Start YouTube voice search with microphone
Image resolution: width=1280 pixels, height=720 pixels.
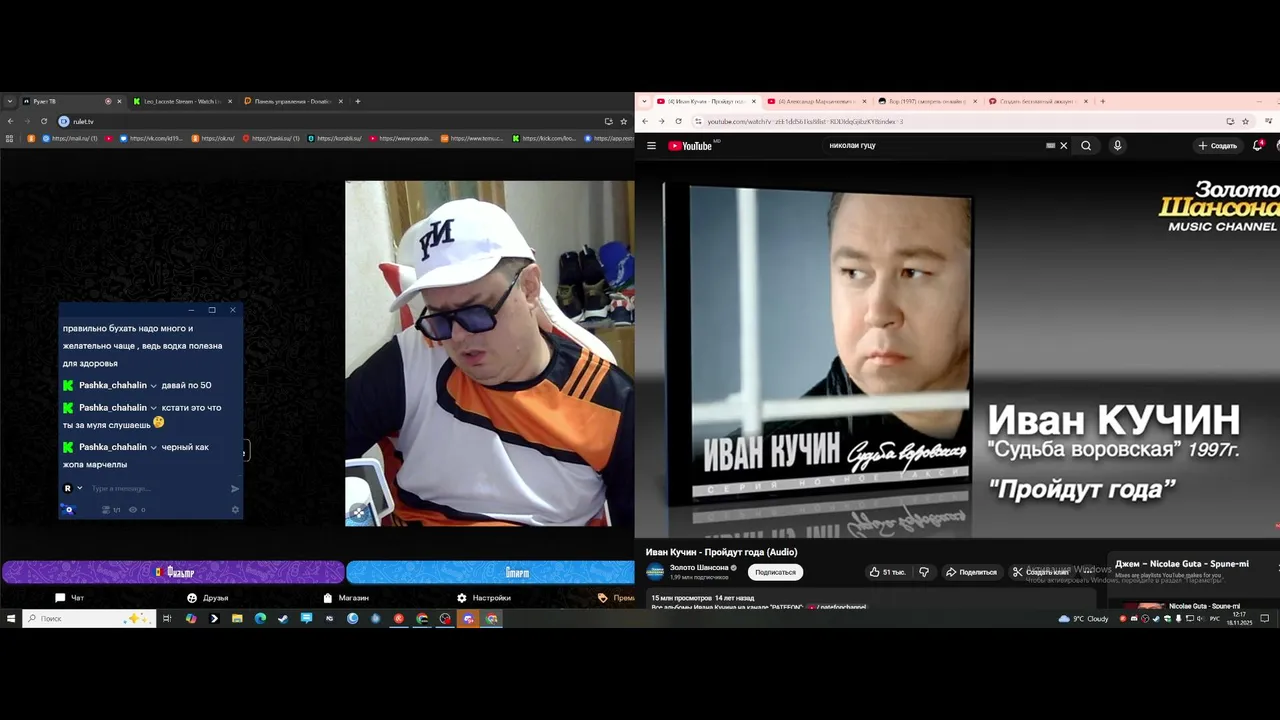pyautogui.click(x=1117, y=146)
